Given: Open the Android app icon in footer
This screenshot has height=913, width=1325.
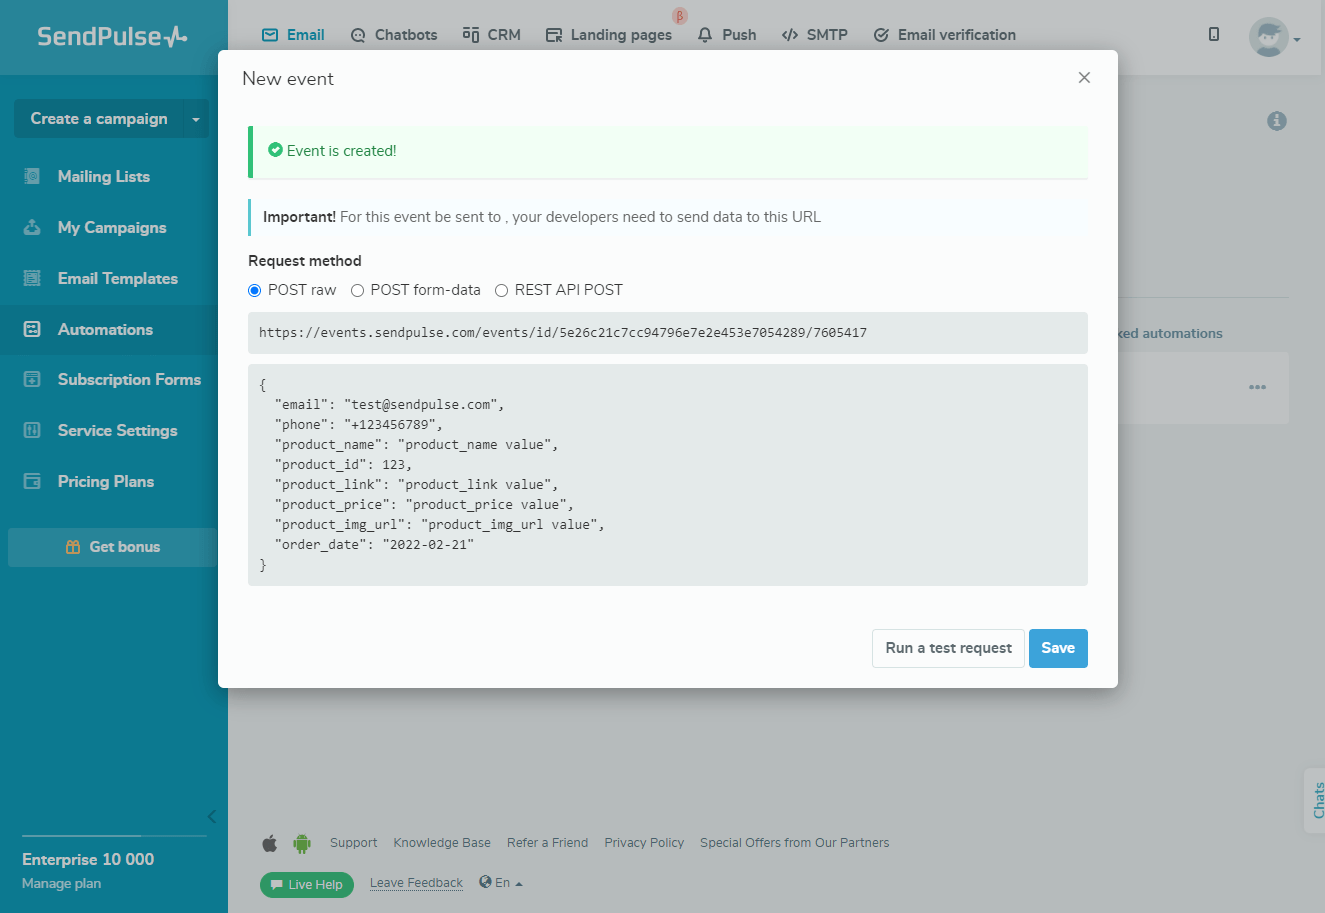Looking at the screenshot, I should [x=301, y=843].
